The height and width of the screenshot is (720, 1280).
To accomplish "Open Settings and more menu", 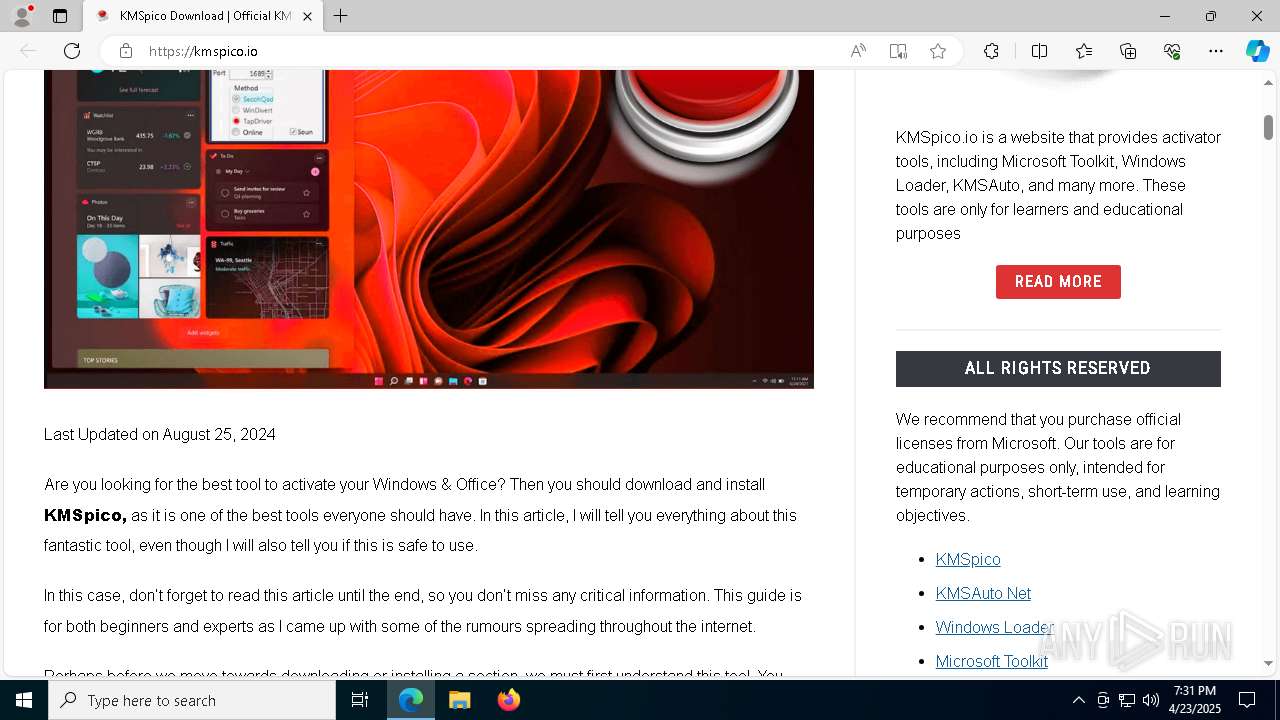I will (1216, 51).
